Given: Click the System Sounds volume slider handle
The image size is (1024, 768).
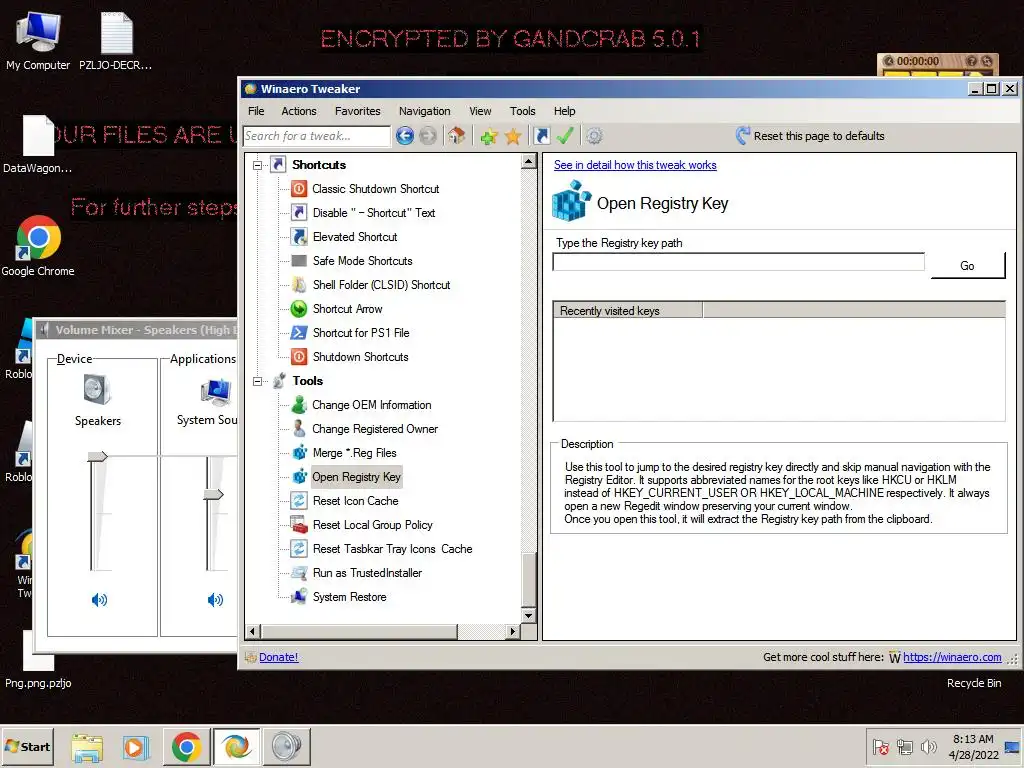Looking at the screenshot, I should pyautogui.click(x=214, y=494).
